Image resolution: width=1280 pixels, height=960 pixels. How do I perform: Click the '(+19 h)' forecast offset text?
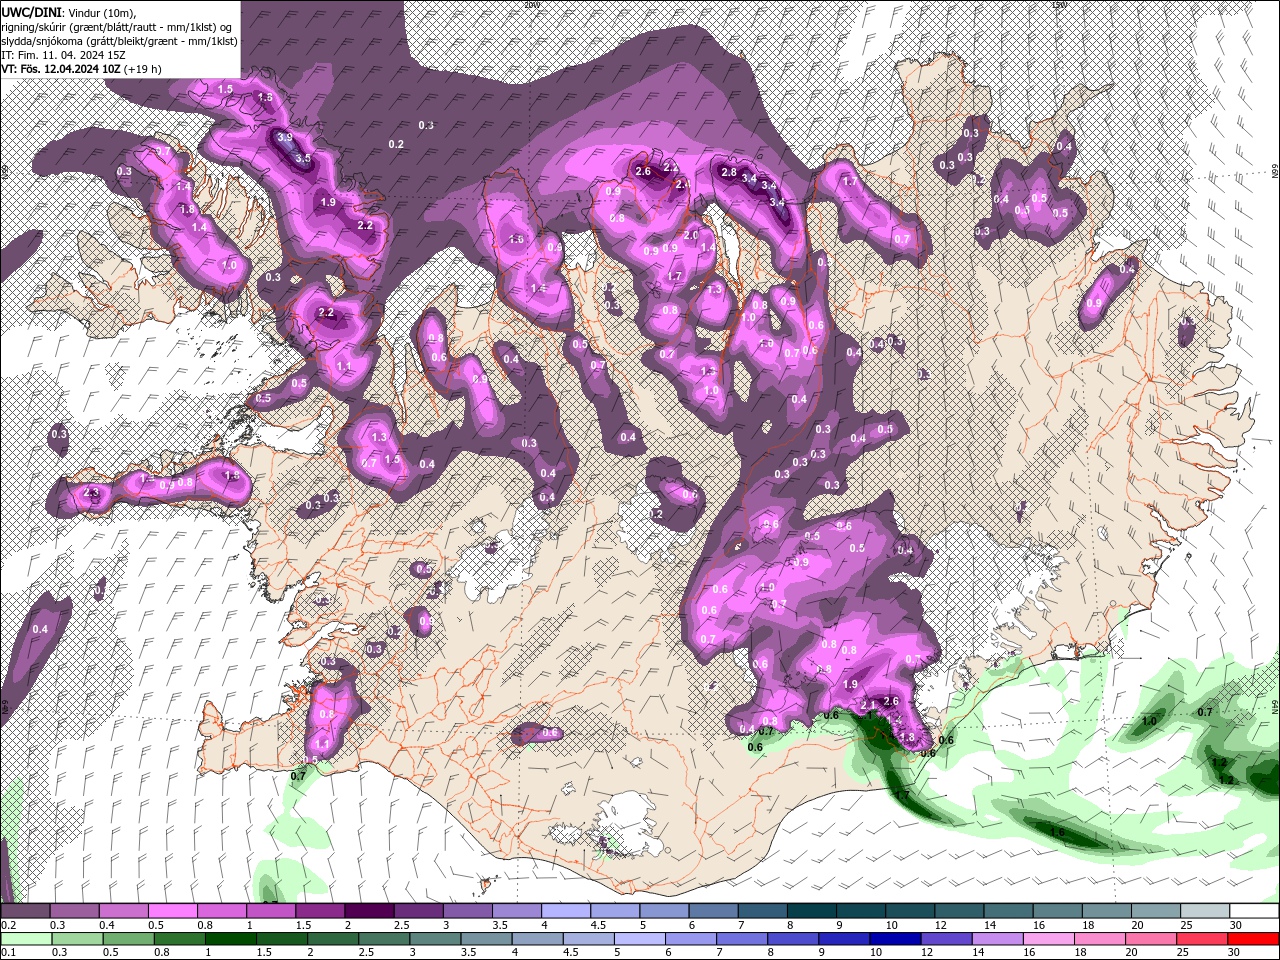[x=142, y=69]
